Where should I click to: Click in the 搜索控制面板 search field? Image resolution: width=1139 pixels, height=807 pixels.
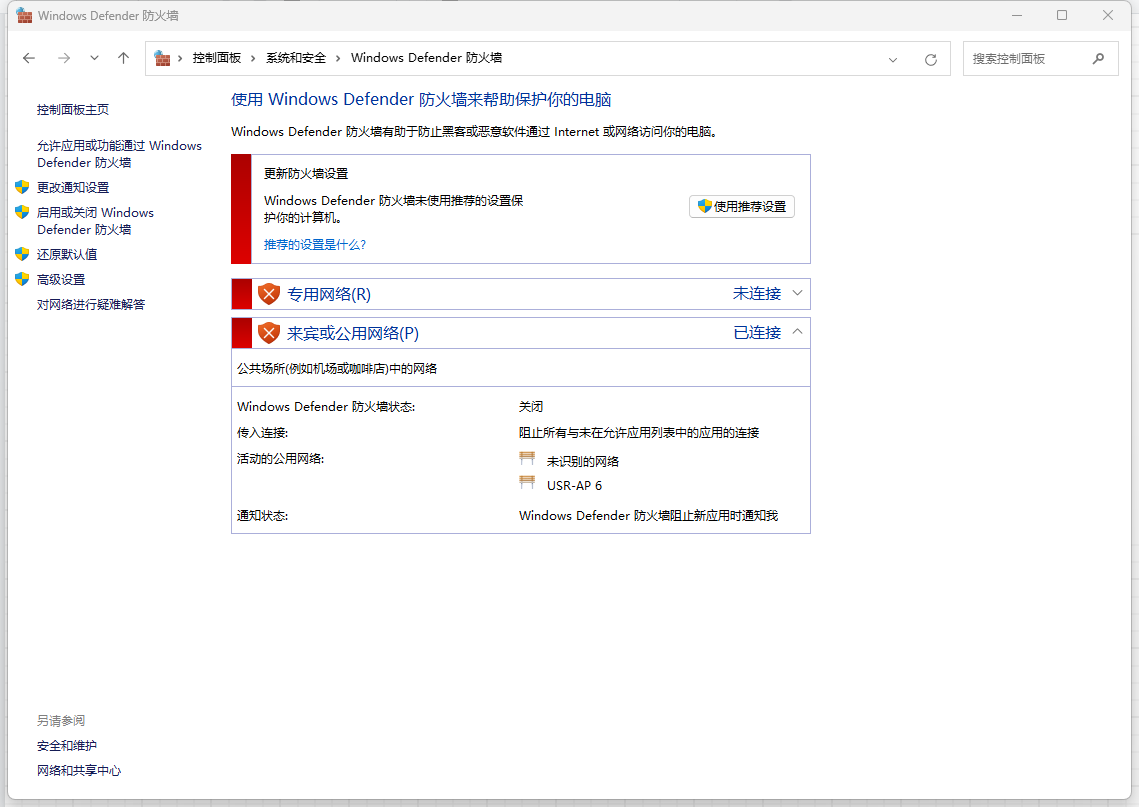[x=1025, y=59]
